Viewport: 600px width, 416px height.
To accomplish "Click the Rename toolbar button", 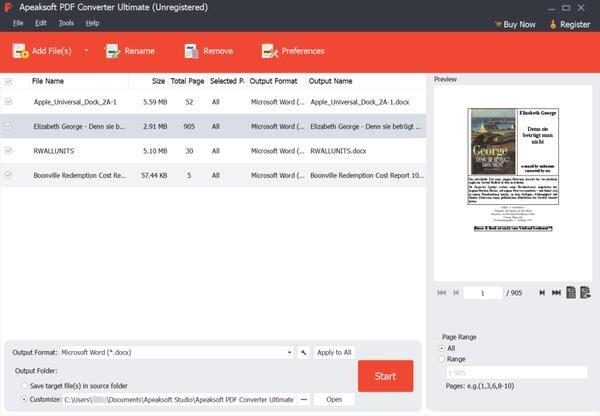I will pyautogui.click(x=129, y=51).
